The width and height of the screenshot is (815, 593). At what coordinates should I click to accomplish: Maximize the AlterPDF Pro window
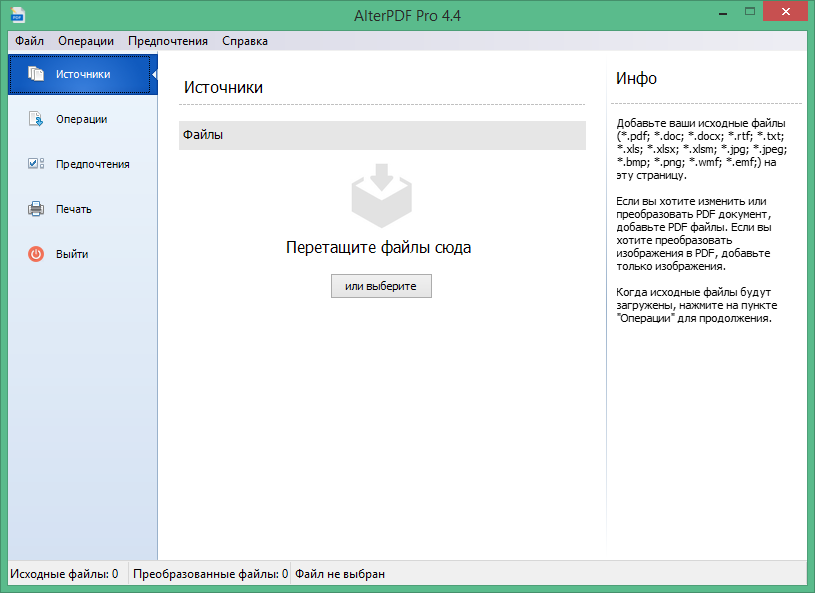750,11
